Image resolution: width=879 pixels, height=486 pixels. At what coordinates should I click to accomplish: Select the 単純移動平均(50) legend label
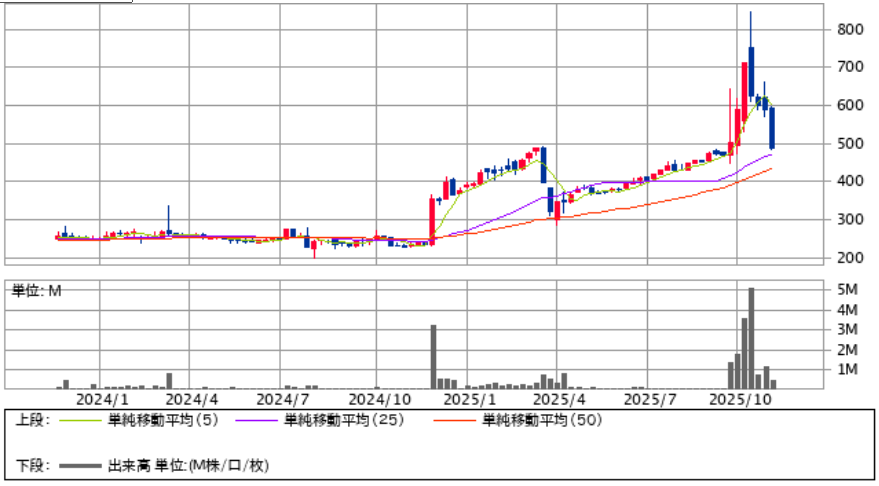[542, 421]
